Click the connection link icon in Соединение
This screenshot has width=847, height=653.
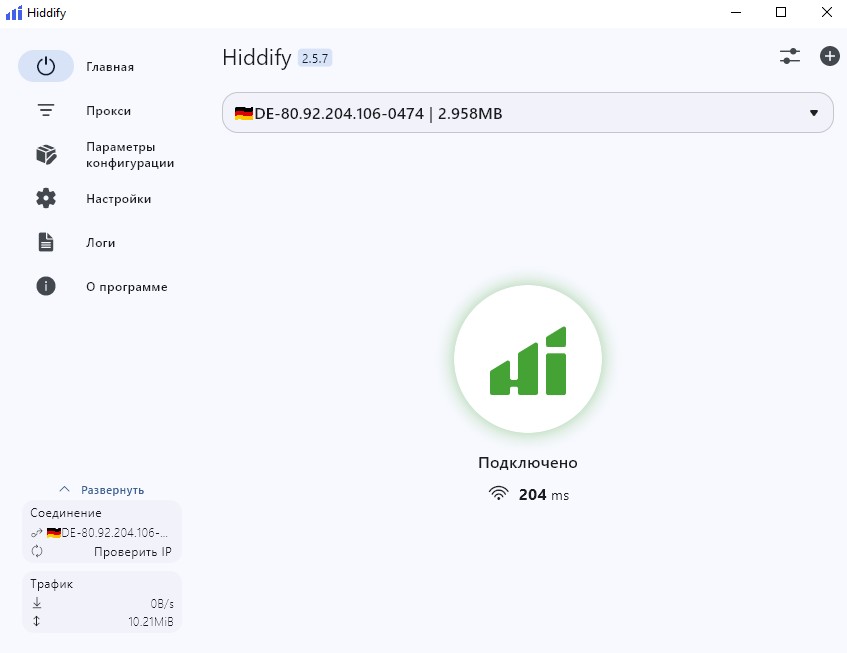tap(37, 533)
